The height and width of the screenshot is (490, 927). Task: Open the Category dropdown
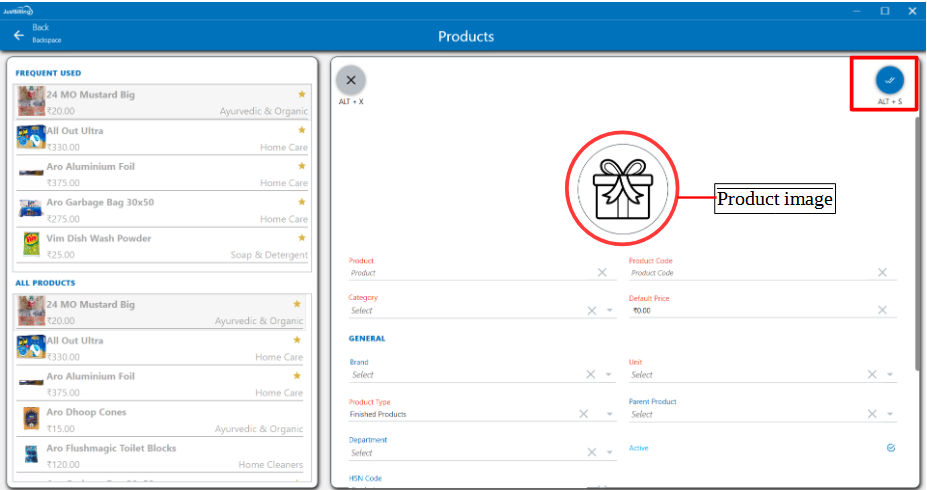coord(610,311)
